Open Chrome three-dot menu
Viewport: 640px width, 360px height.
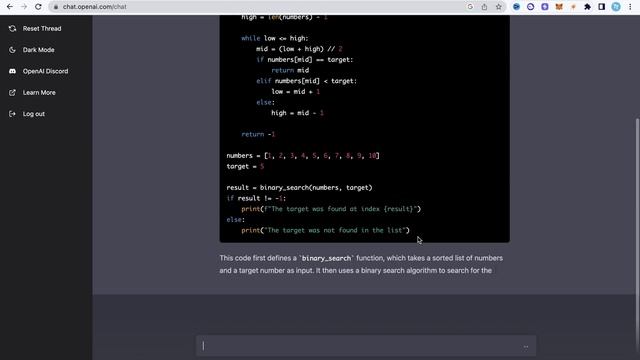click(630, 7)
